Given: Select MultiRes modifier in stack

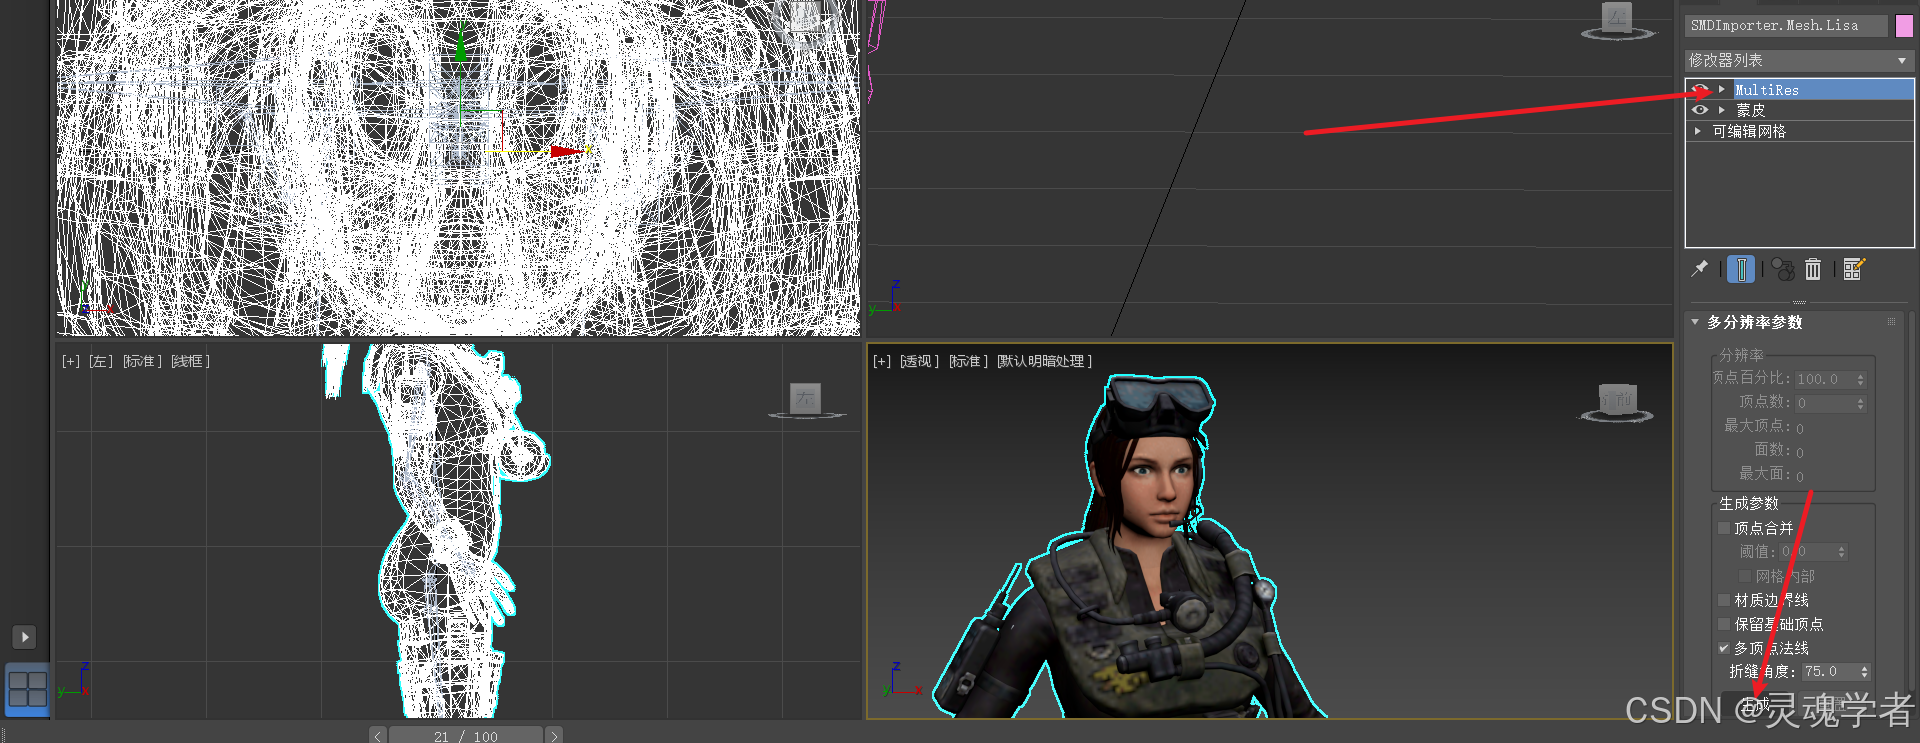Looking at the screenshot, I should (1823, 90).
